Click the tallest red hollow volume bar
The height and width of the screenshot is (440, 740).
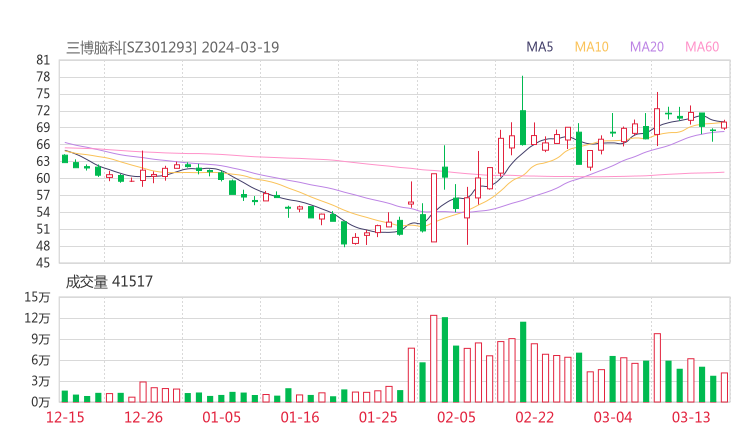(434, 359)
